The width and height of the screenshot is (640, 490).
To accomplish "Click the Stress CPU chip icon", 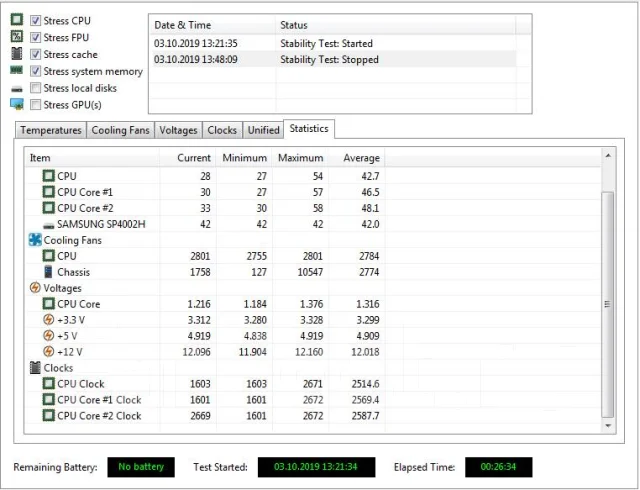I will 17,20.
